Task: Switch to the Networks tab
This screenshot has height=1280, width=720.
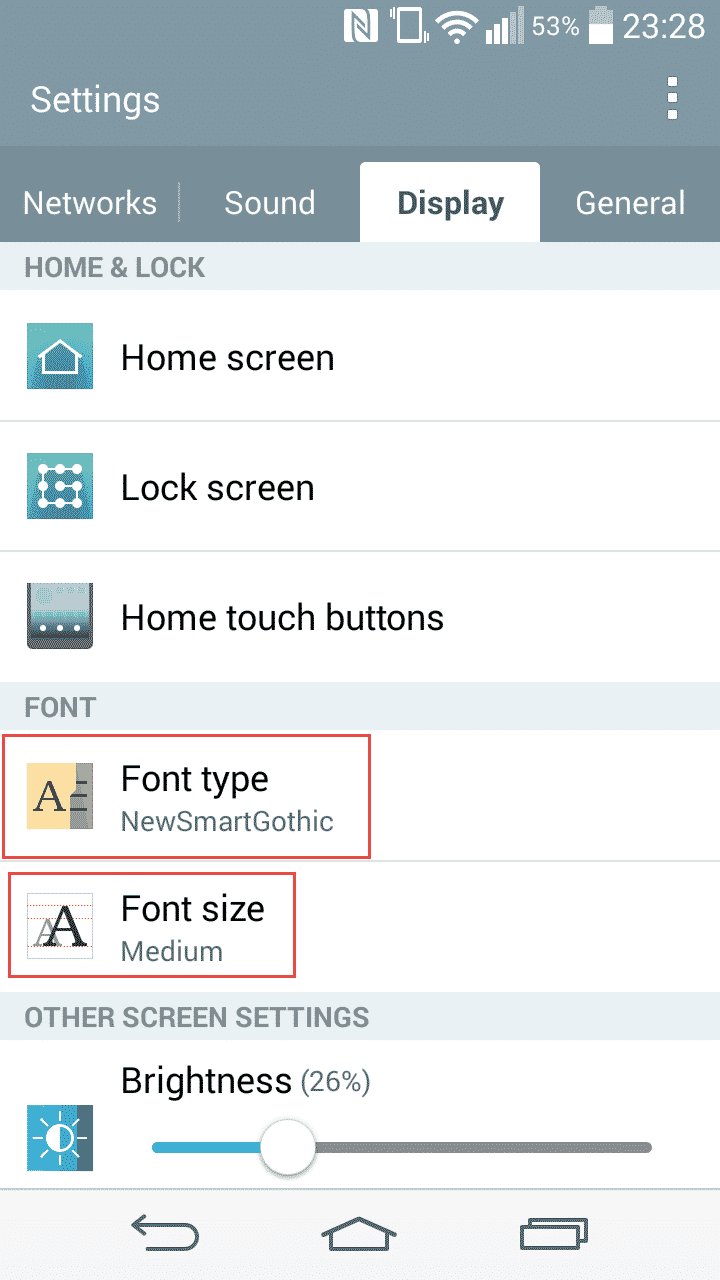Action: point(90,203)
